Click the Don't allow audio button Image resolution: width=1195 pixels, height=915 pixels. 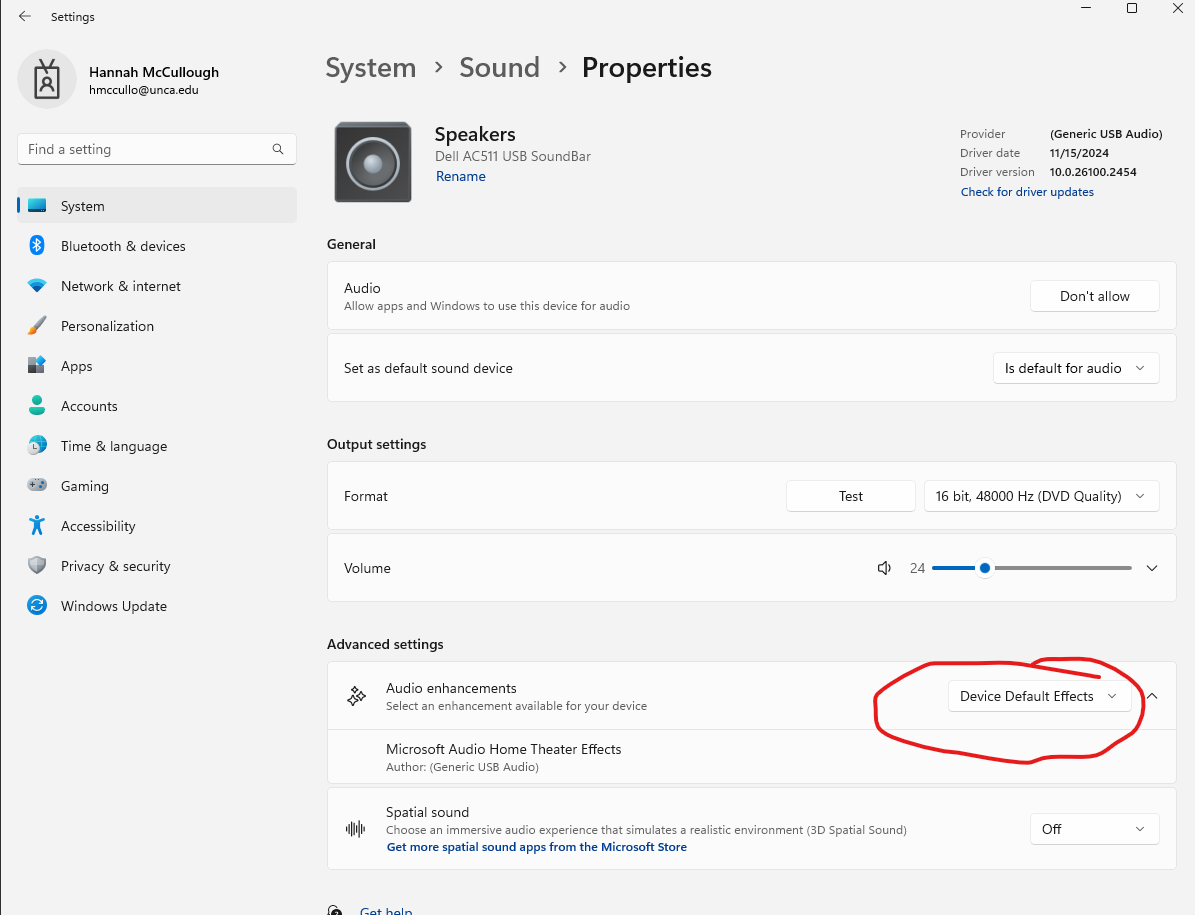click(x=1094, y=295)
